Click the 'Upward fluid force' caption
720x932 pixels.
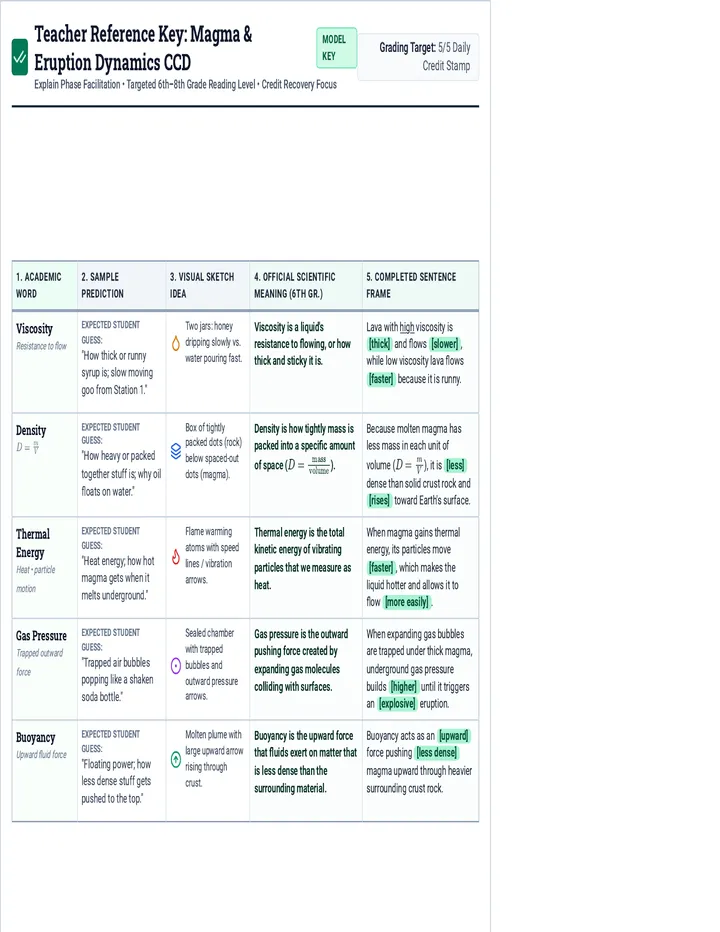coord(41,755)
